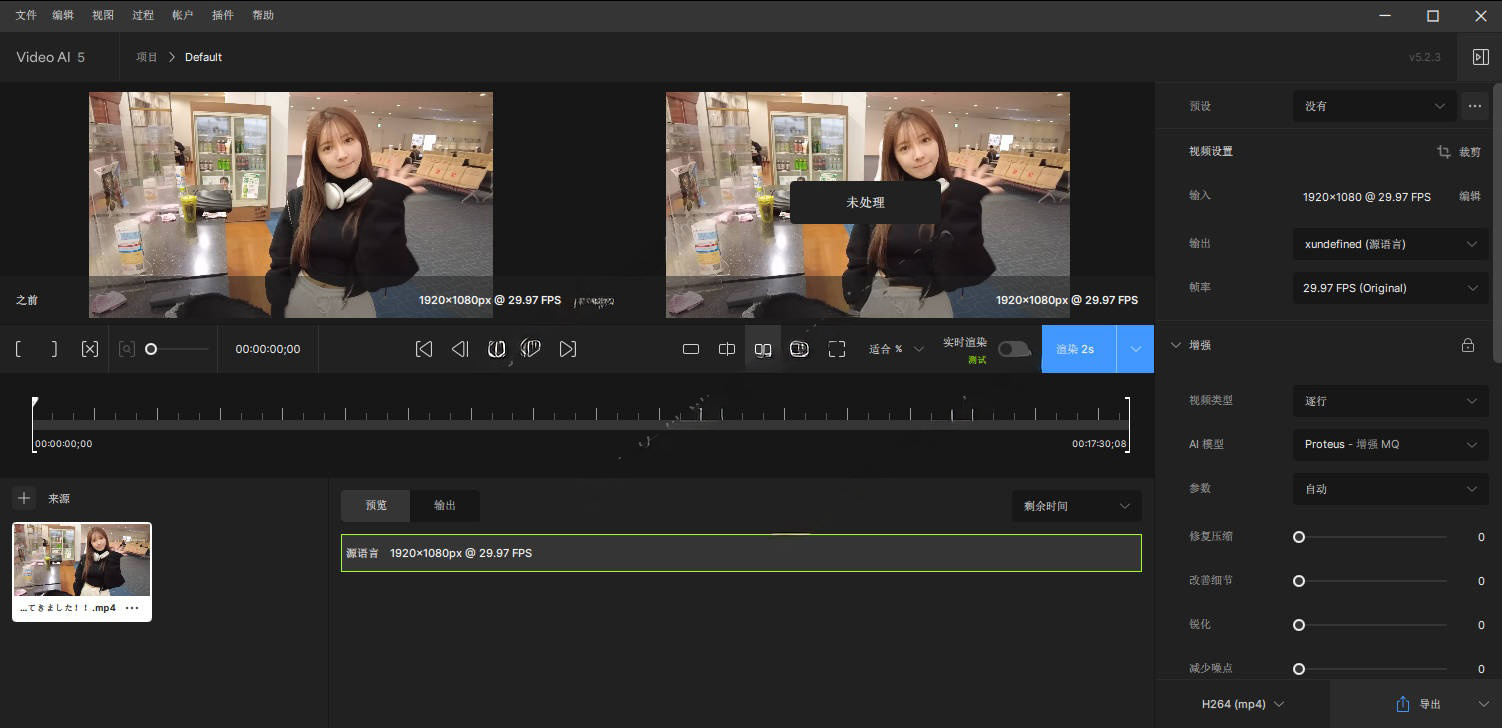
Task: Open the 预设 preset dropdown
Action: pyautogui.click(x=1374, y=106)
